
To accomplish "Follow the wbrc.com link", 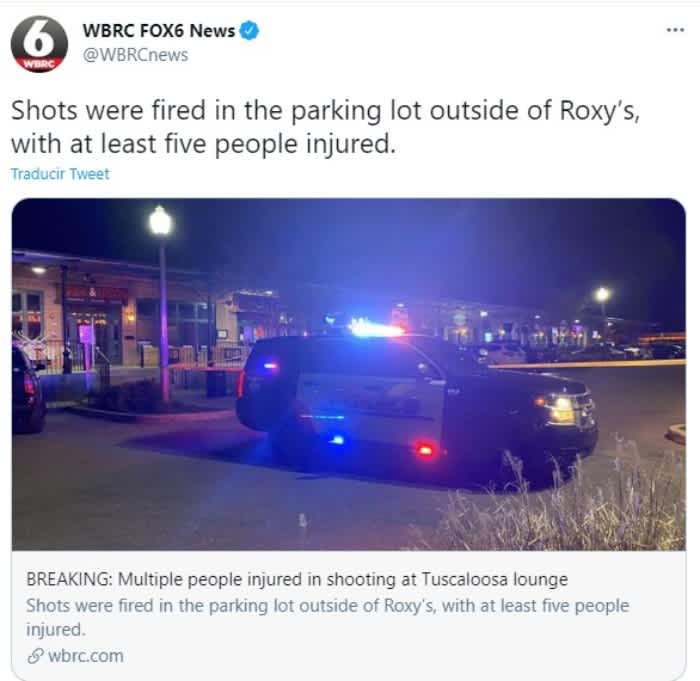I will pos(86,656).
